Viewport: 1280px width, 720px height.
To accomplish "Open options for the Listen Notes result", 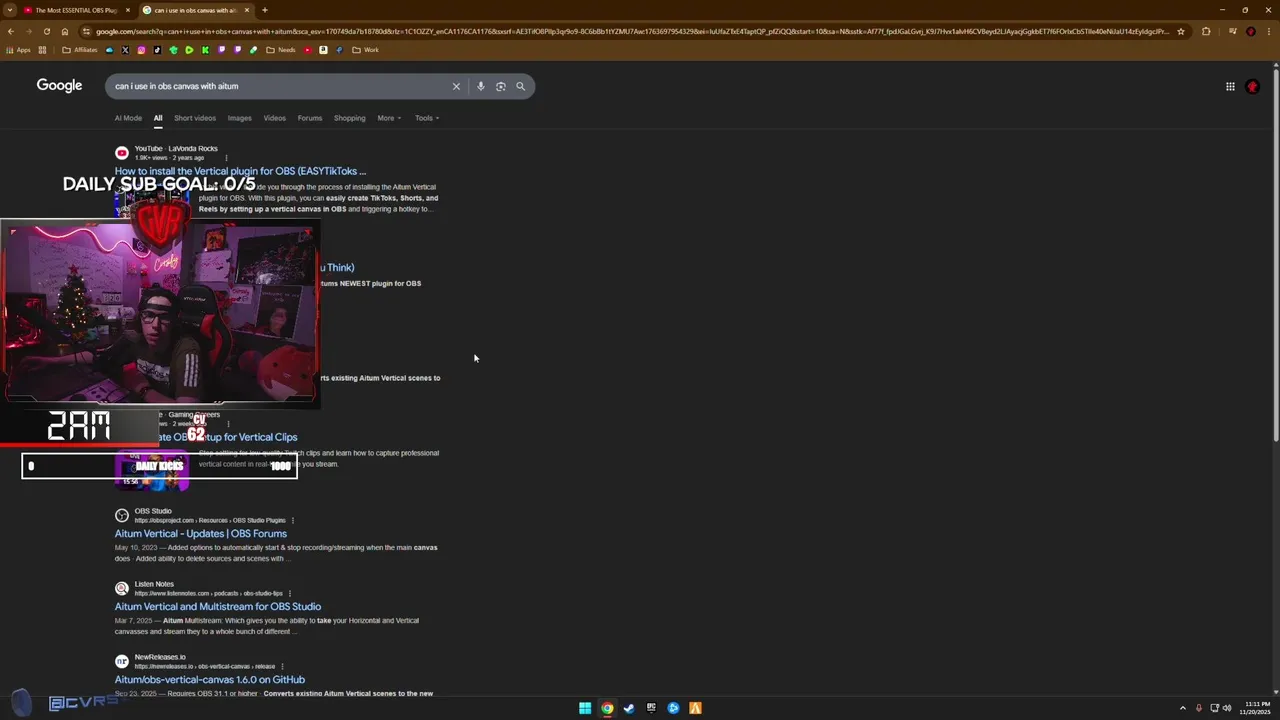I will (289, 593).
